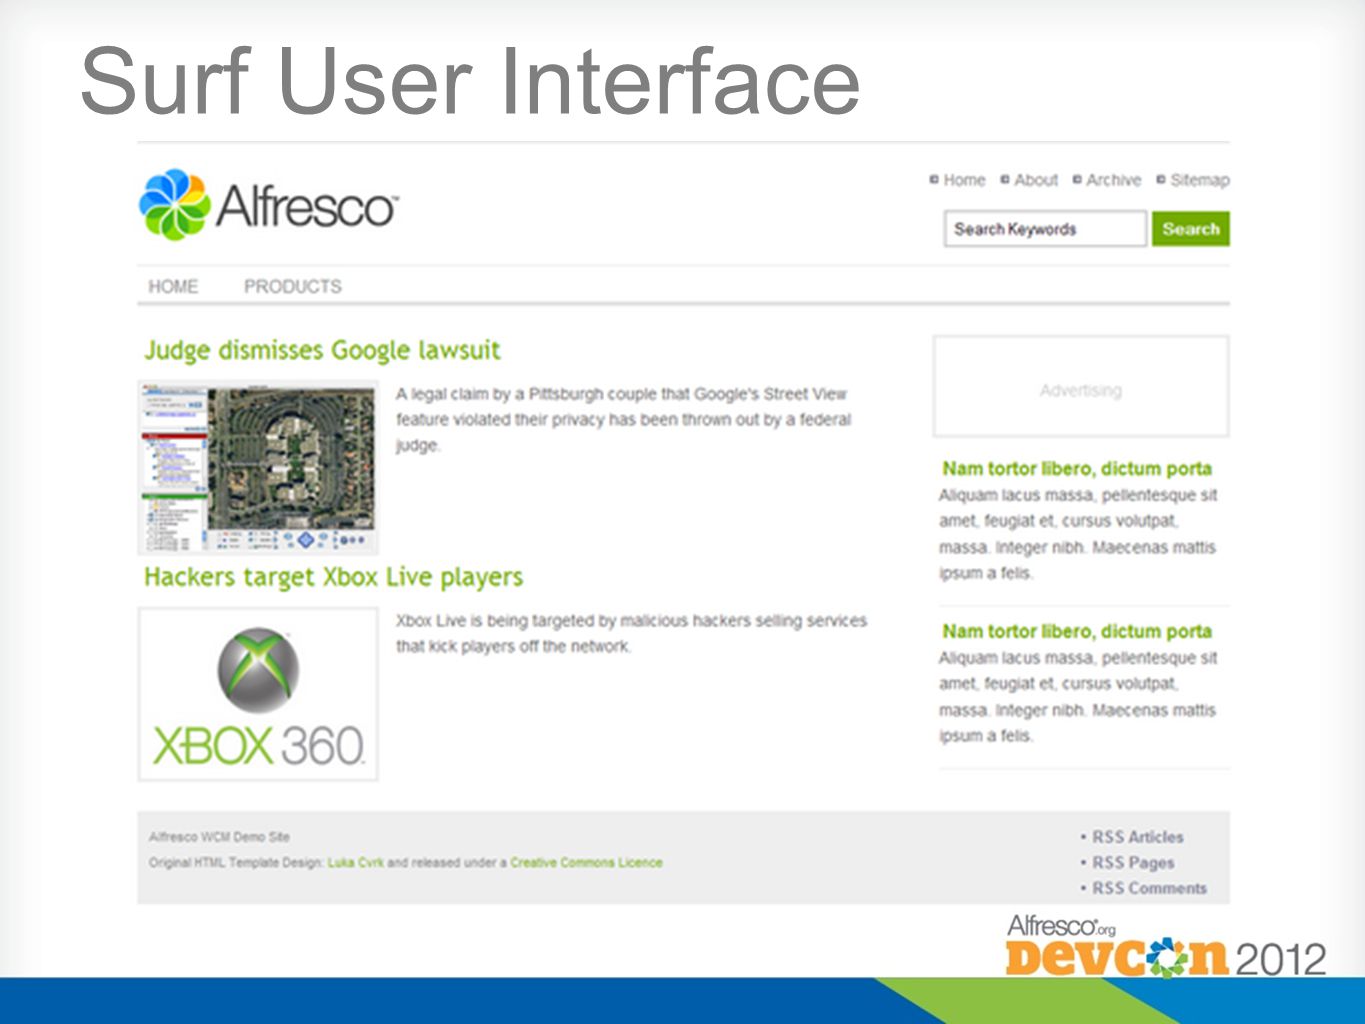Open the Luka Cvrk designer link
Viewport: 1365px width, 1024px height.
(x=356, y=862)
